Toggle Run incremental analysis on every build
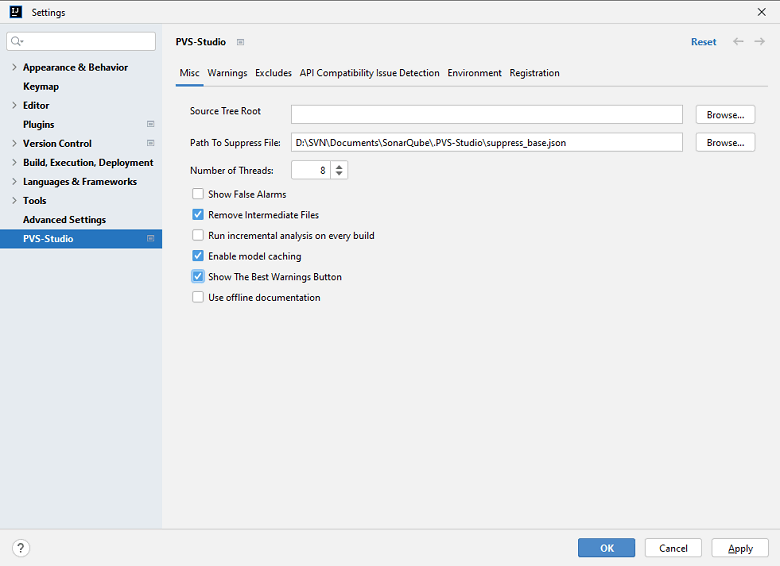This screenshot has width=780, height=566. click(198, 236)
